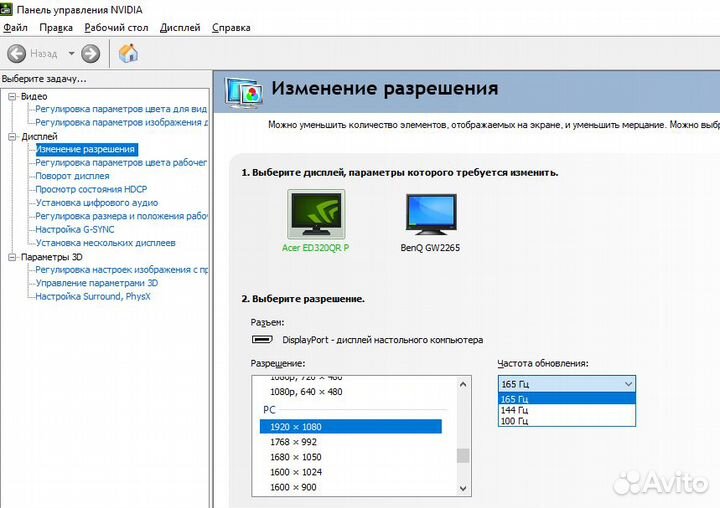Image resolution: width=720 pixels, height=508 pixels.
Task: Open the Back history dropdown arrow
Action: [x=71, y=54]
